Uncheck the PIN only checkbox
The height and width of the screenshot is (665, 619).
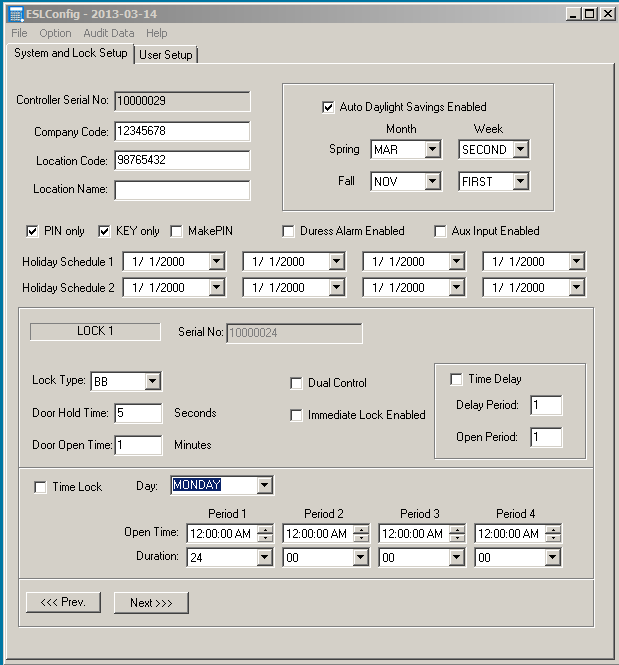click(x=32, y=231)
